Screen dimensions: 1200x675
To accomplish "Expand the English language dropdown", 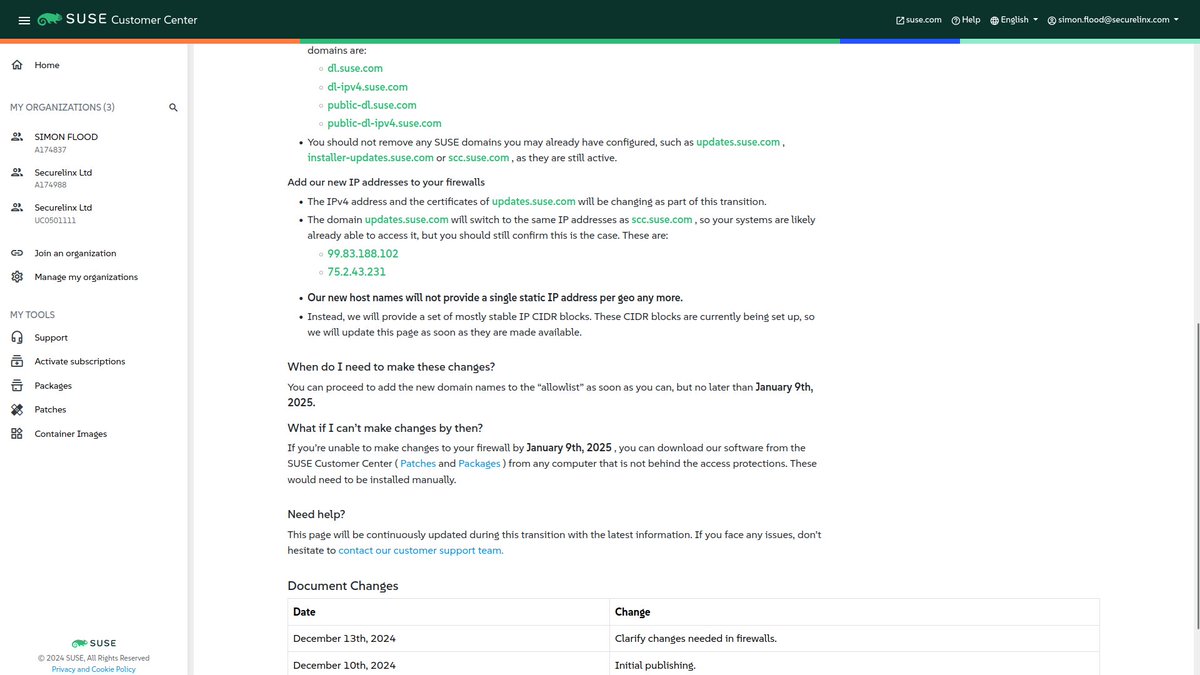I will point(1014,20).
